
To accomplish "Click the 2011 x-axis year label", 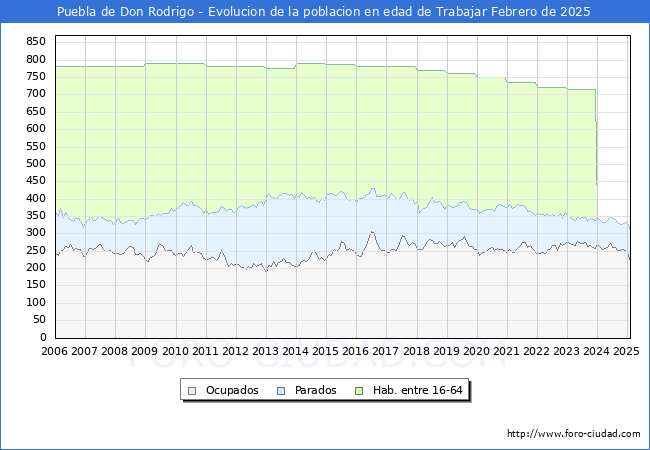I will pyautogui.click(x=205, y=351).
